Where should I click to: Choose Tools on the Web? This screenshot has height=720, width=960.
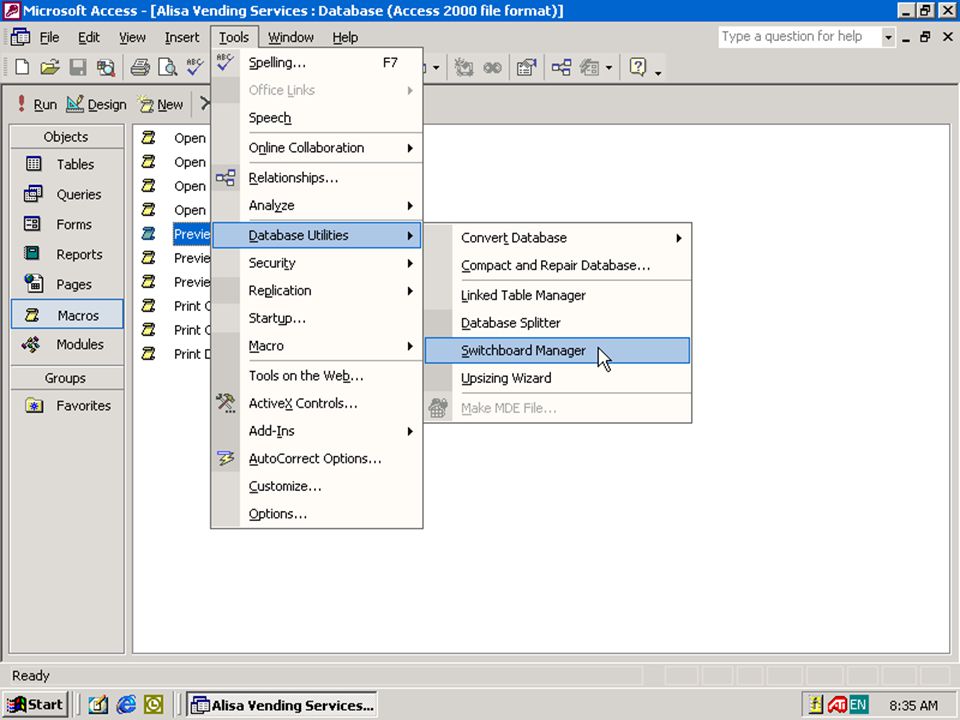click(x=317, y=375)
